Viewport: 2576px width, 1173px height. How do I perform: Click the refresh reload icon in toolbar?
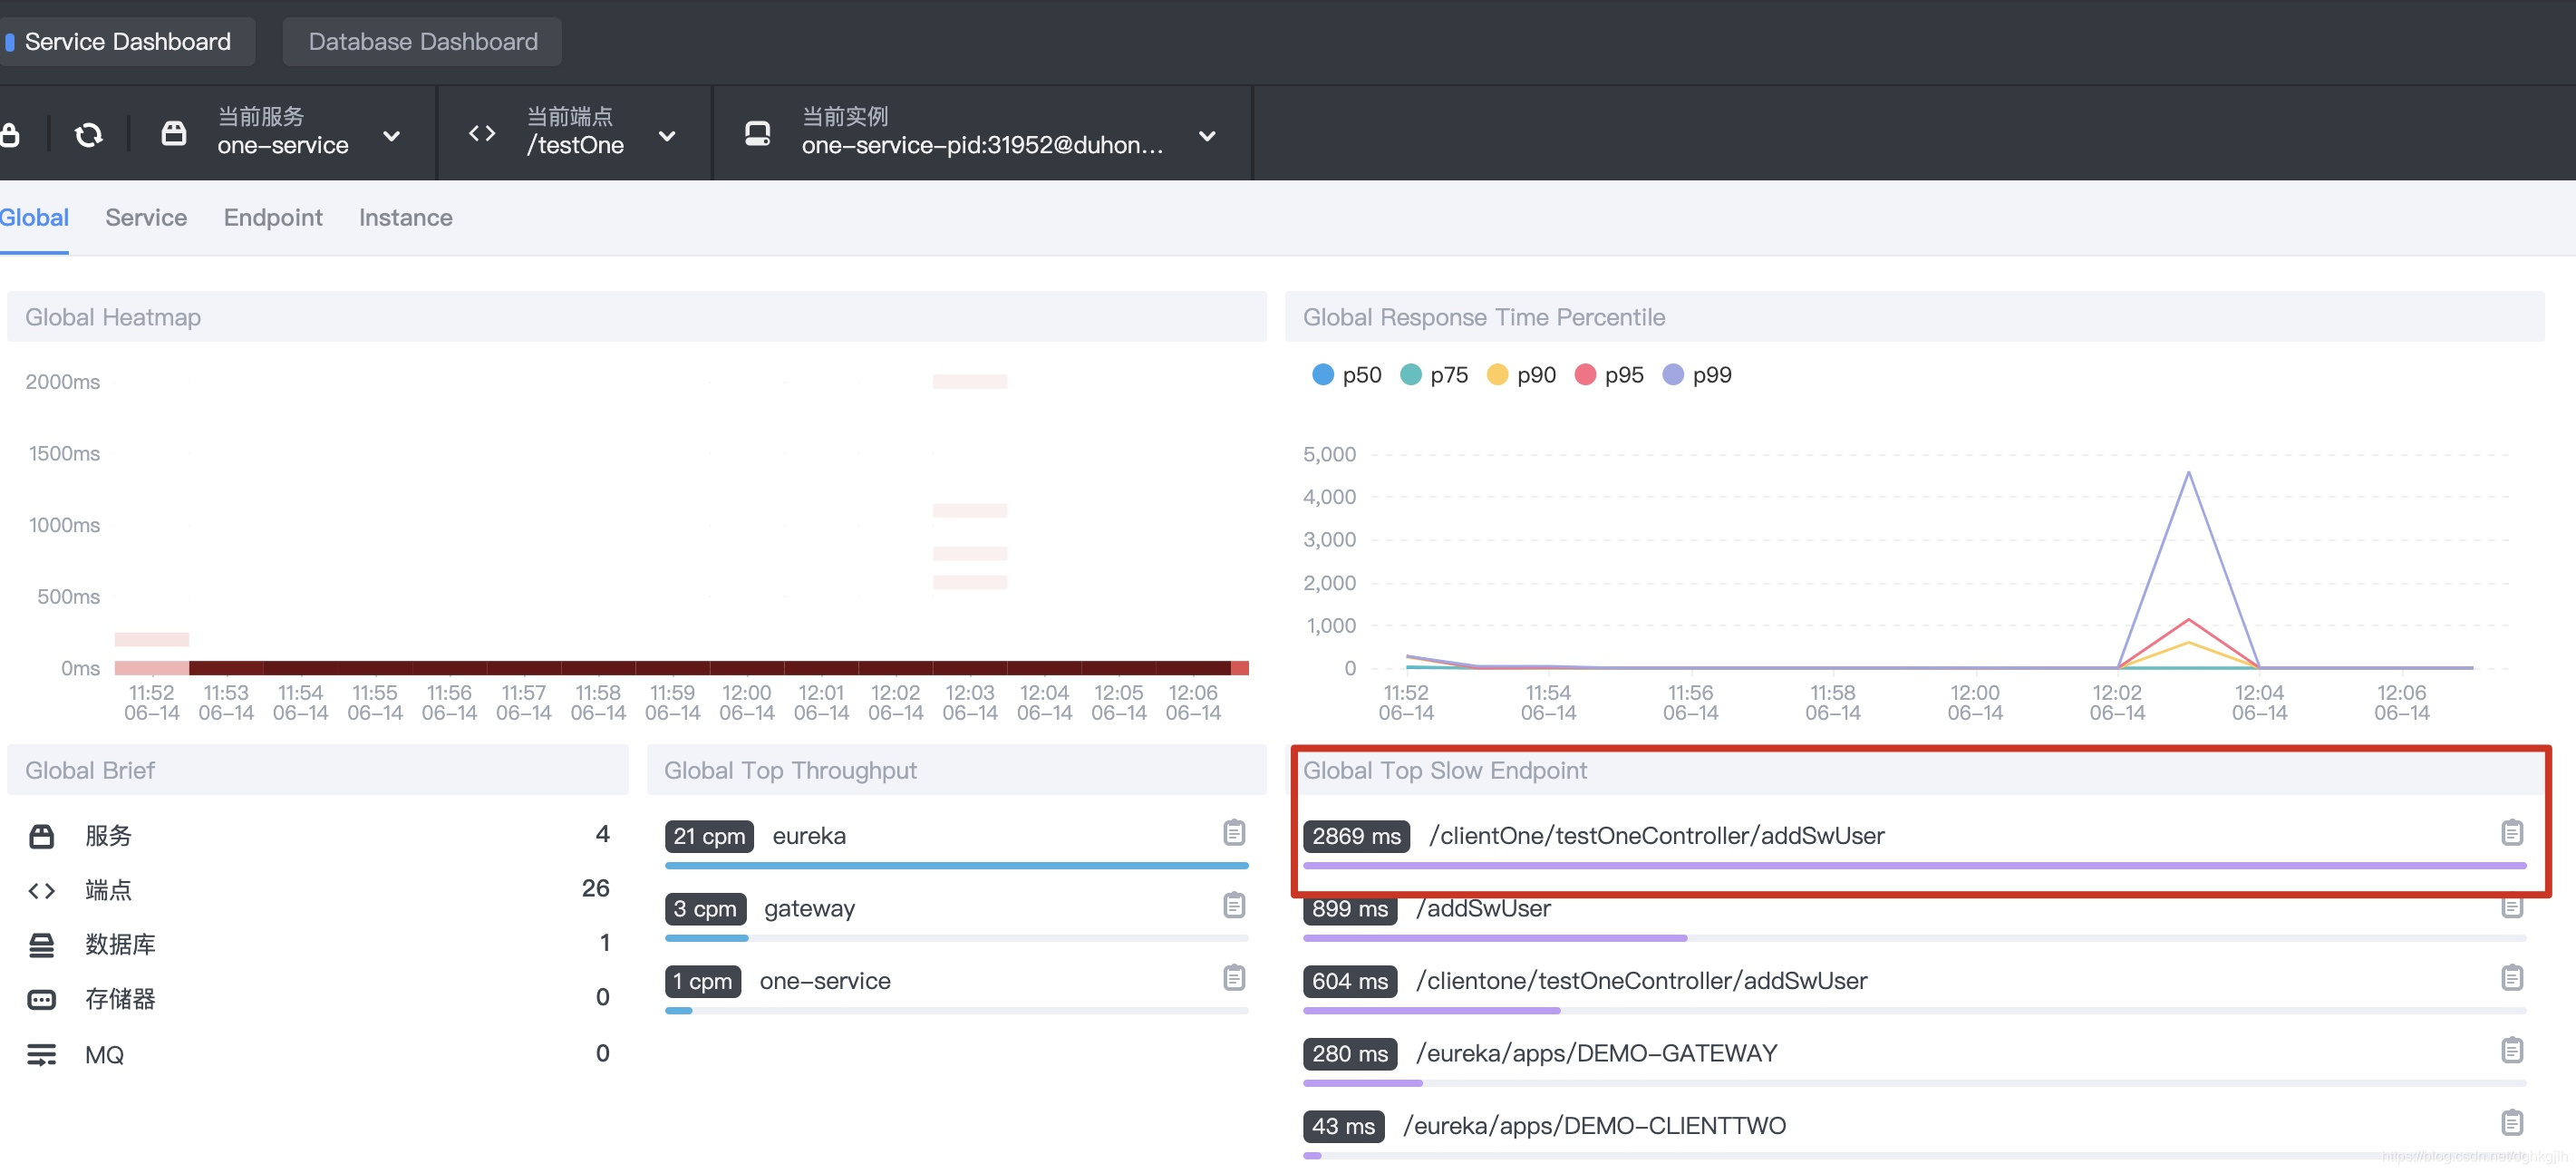[x=88, y=134]
